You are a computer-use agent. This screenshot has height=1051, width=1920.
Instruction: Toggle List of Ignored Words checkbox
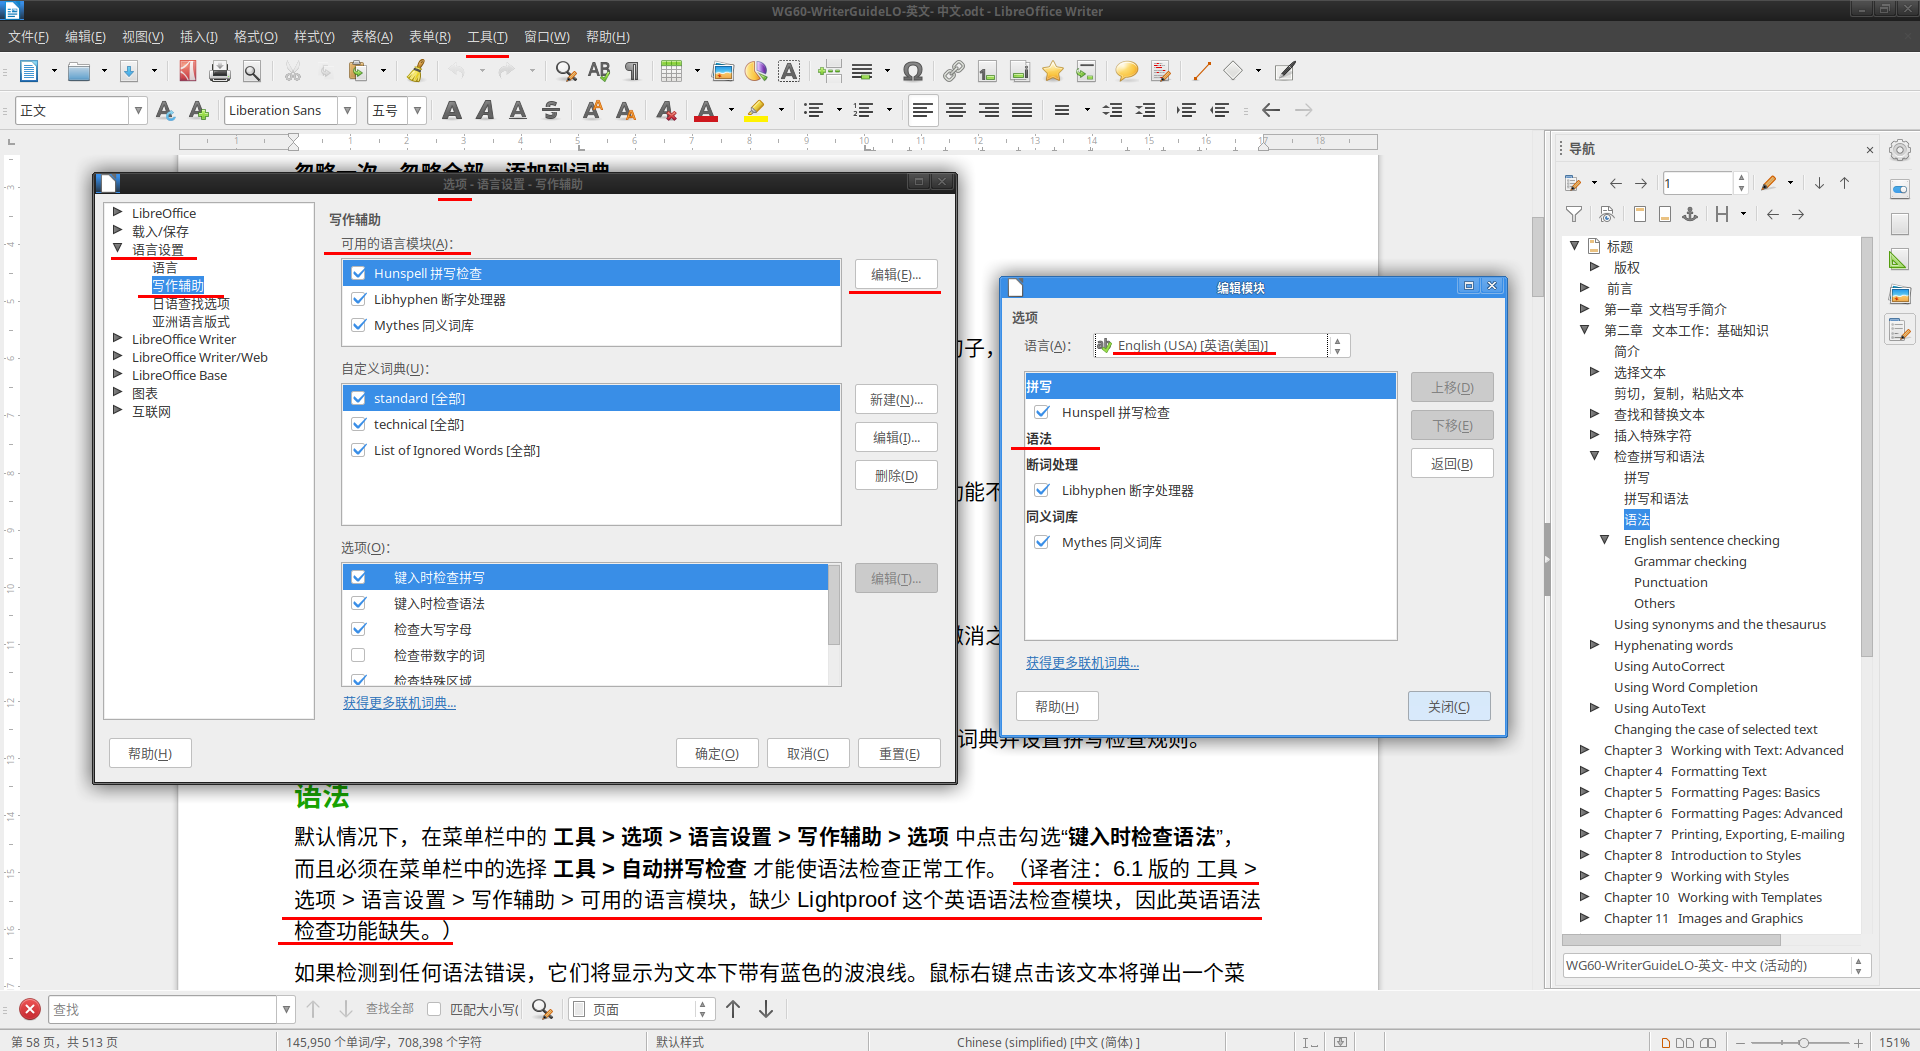click(x=358, y=450)
